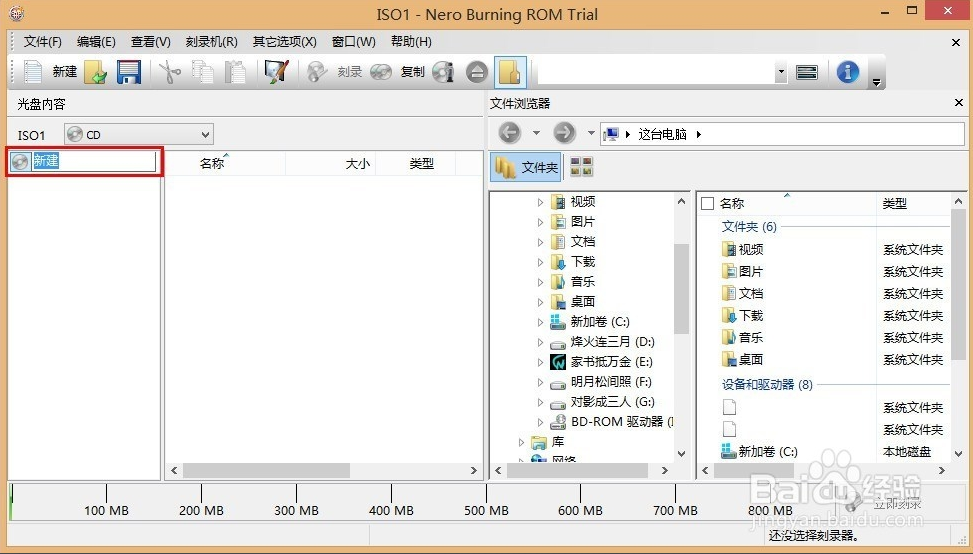Screen dimensions: 973x554
Task: Click the New compilation document icon
Action: click(x=33, y=72)
